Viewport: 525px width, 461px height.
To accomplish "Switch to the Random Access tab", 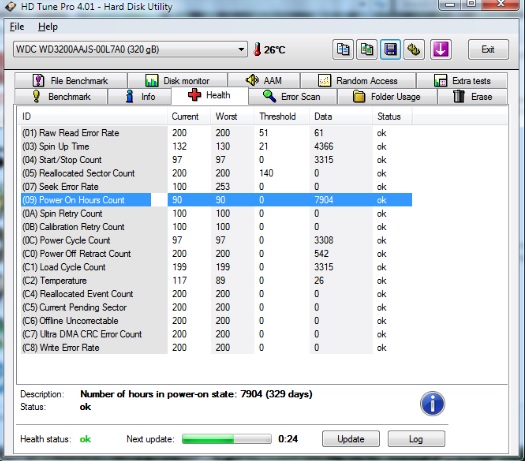I will (x=358, y=81).
